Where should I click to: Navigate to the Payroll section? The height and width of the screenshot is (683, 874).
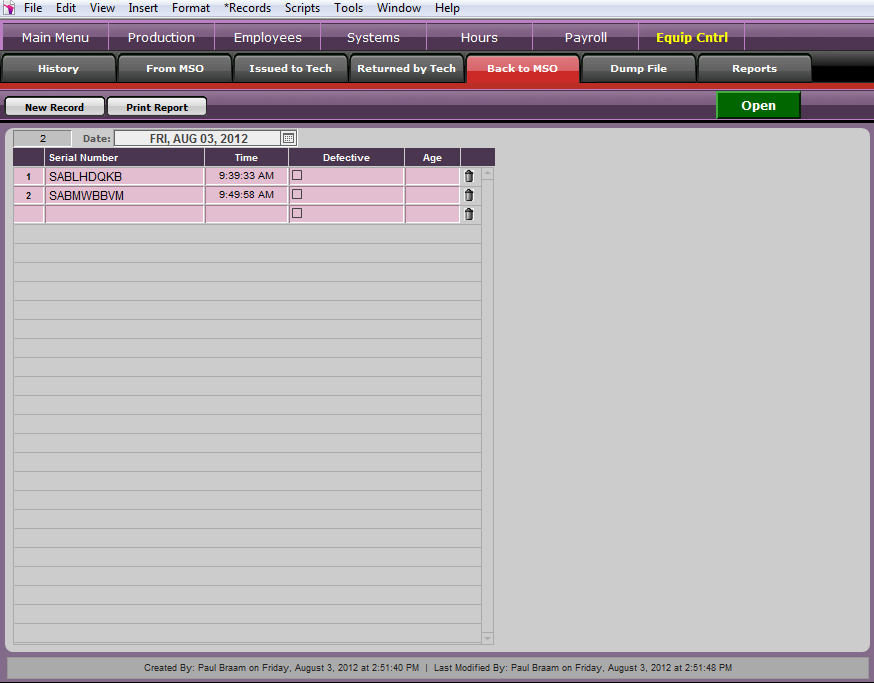[x=585, y=38]
